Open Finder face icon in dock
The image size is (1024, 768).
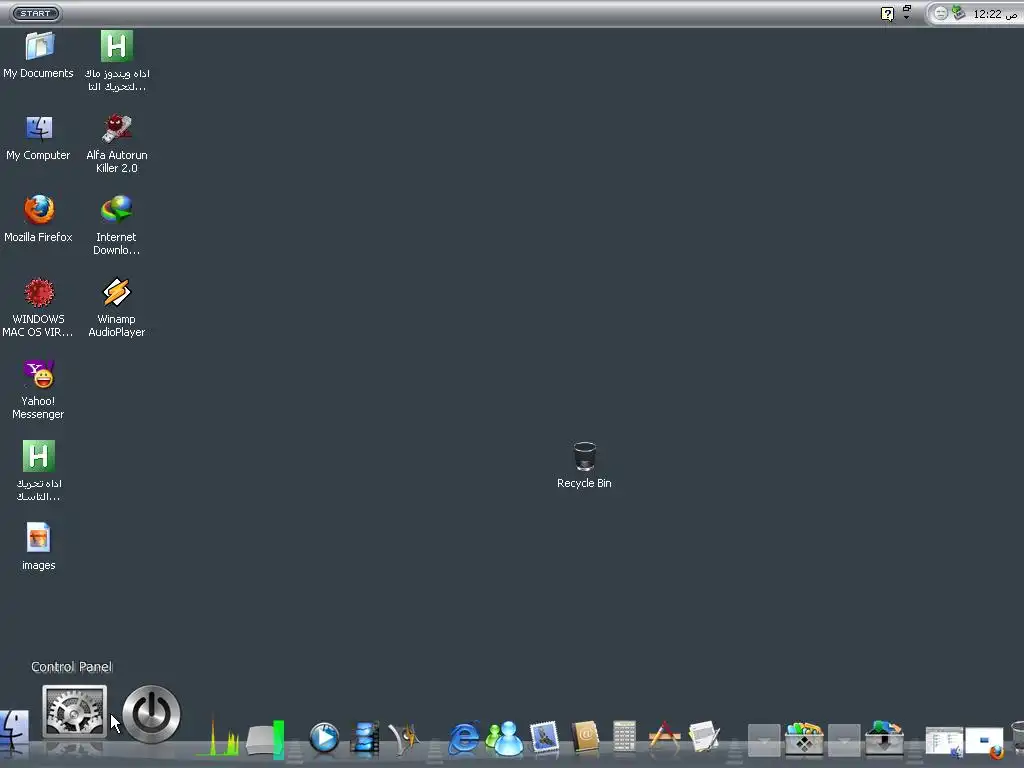[x=14, y=731]
